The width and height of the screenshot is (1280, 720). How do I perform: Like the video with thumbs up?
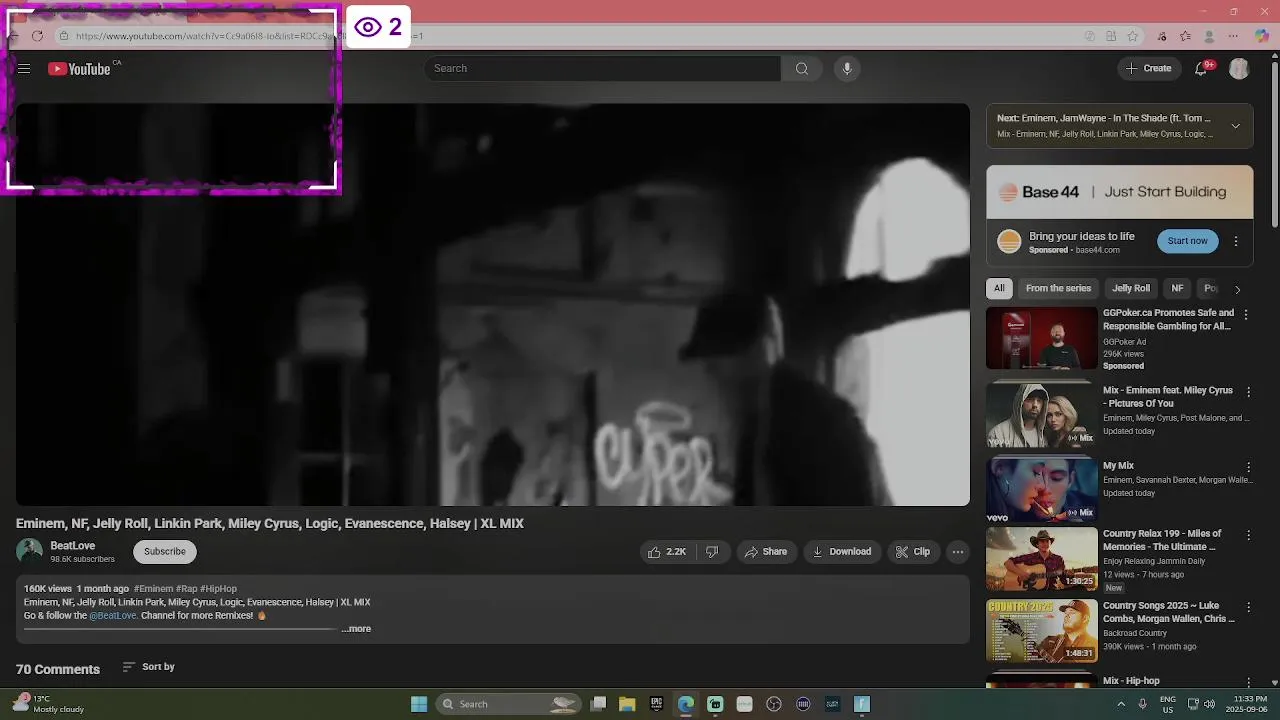[x=666, y=552]
